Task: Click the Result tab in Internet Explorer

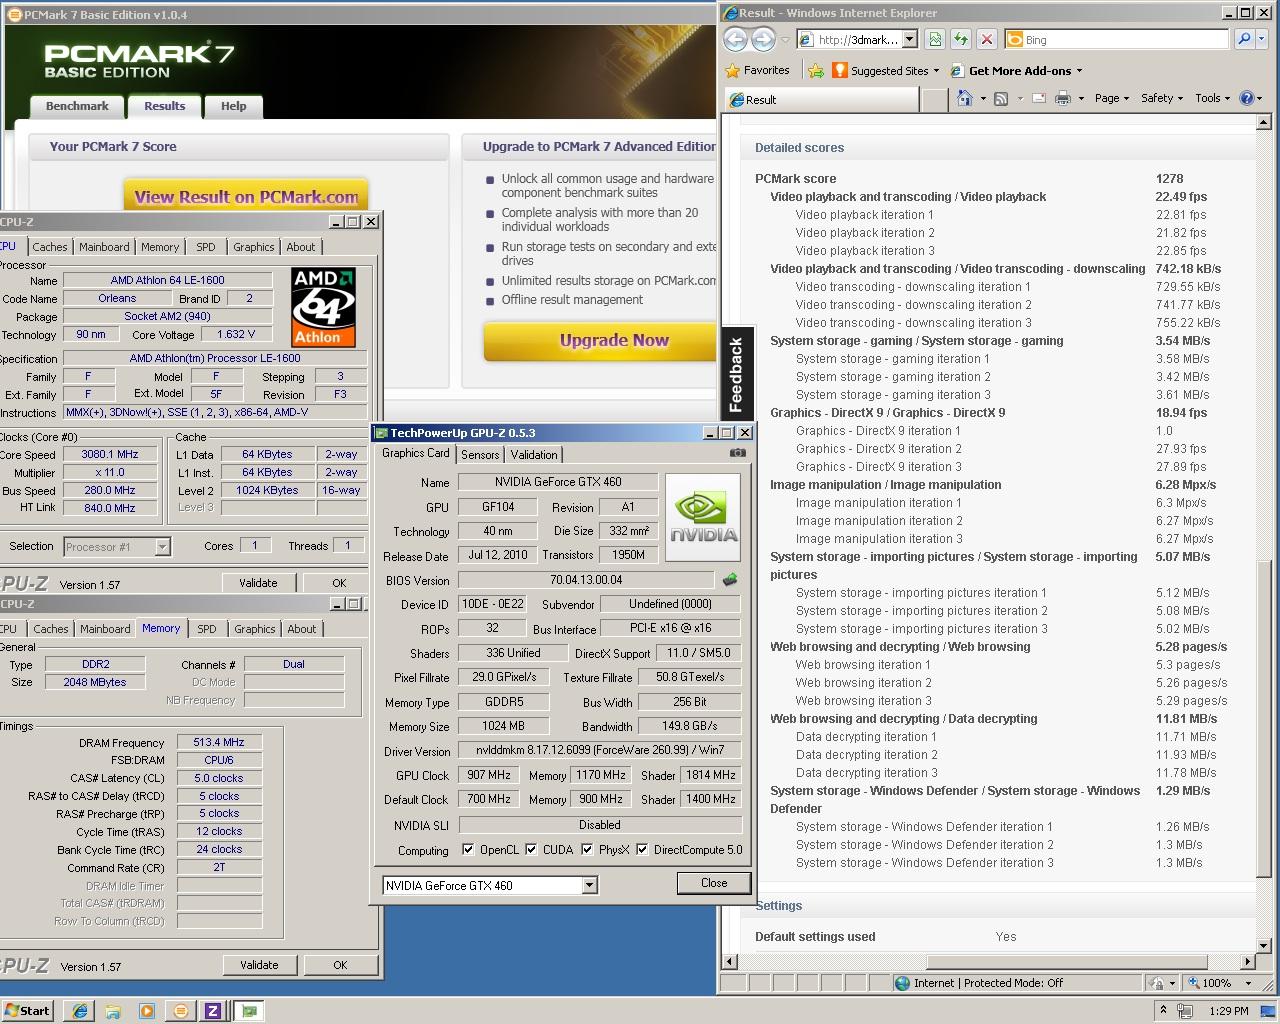Action: [x=820, y=99]
